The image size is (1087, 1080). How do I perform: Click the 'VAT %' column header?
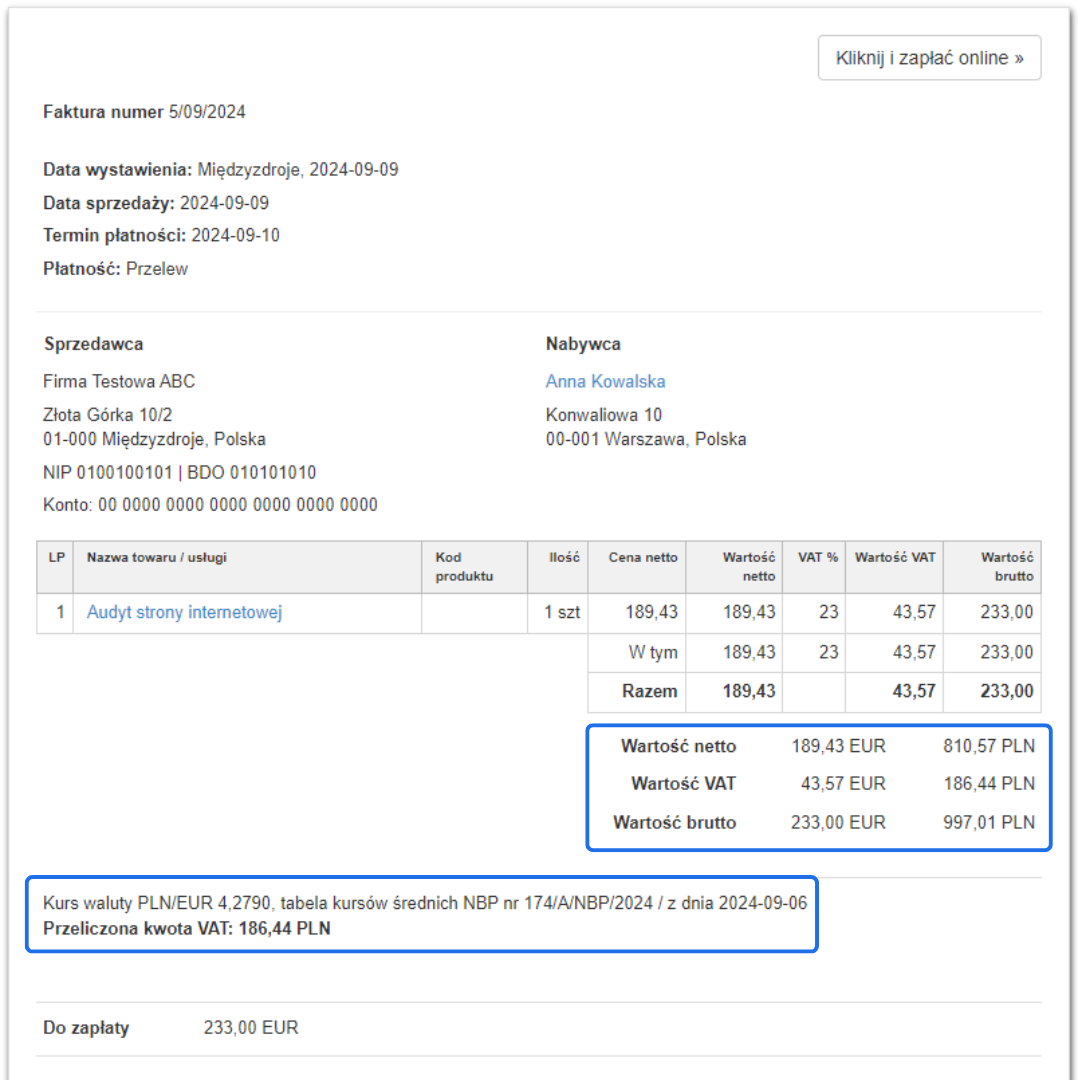(x=817, y=557)
